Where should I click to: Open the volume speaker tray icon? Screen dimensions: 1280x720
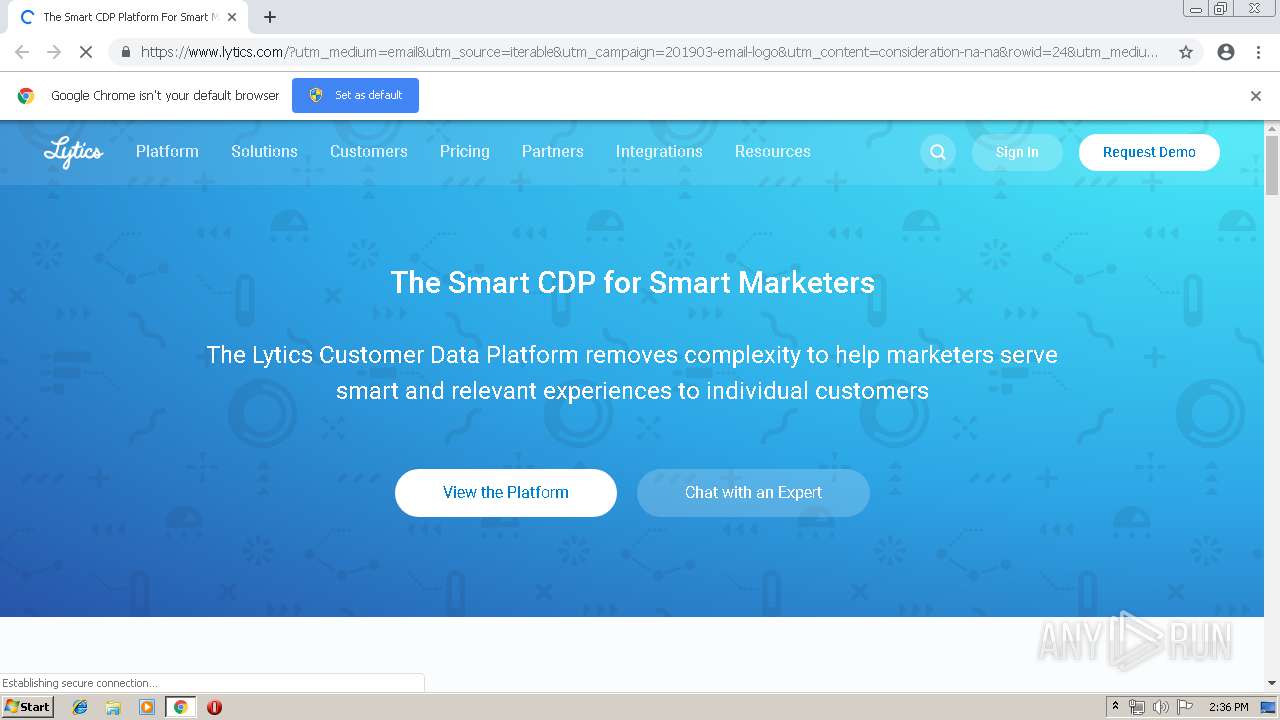[1160, 707]
